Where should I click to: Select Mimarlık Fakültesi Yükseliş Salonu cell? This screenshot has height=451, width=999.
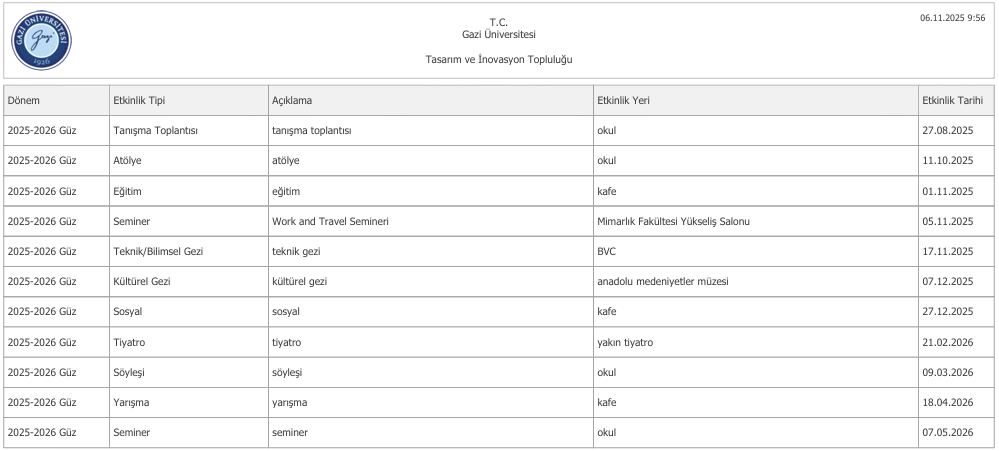(672, 221)
